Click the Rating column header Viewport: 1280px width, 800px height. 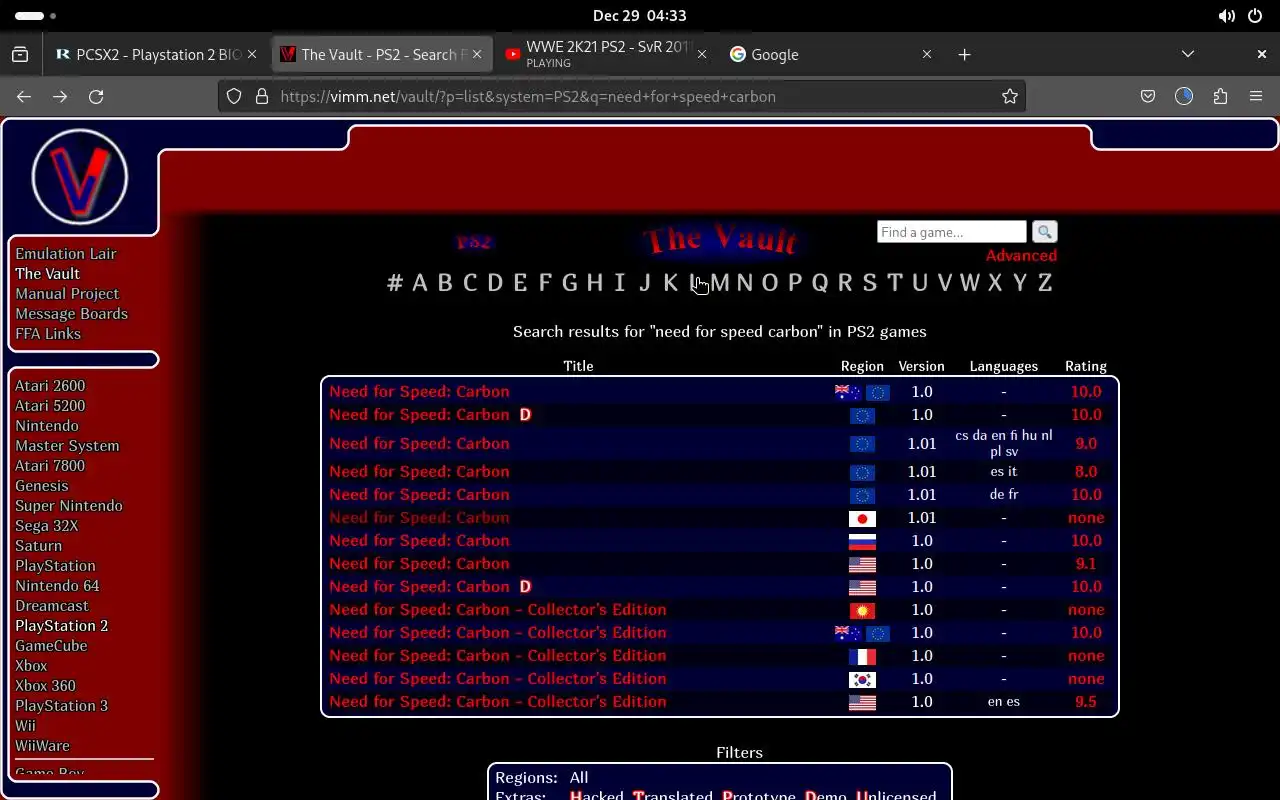point(1085,366)
